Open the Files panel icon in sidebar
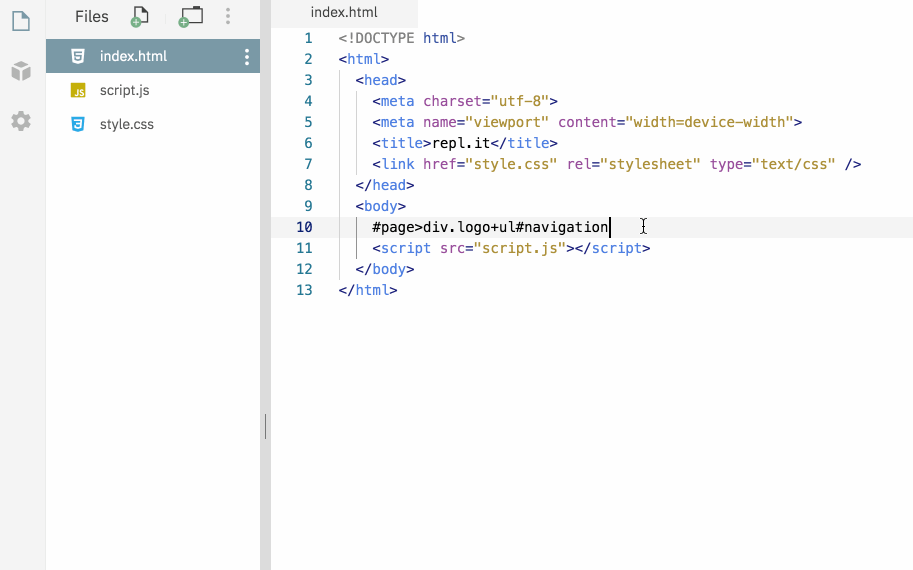Image resolution: width=913 pixels, height=570 pixels. pos(21,21)
